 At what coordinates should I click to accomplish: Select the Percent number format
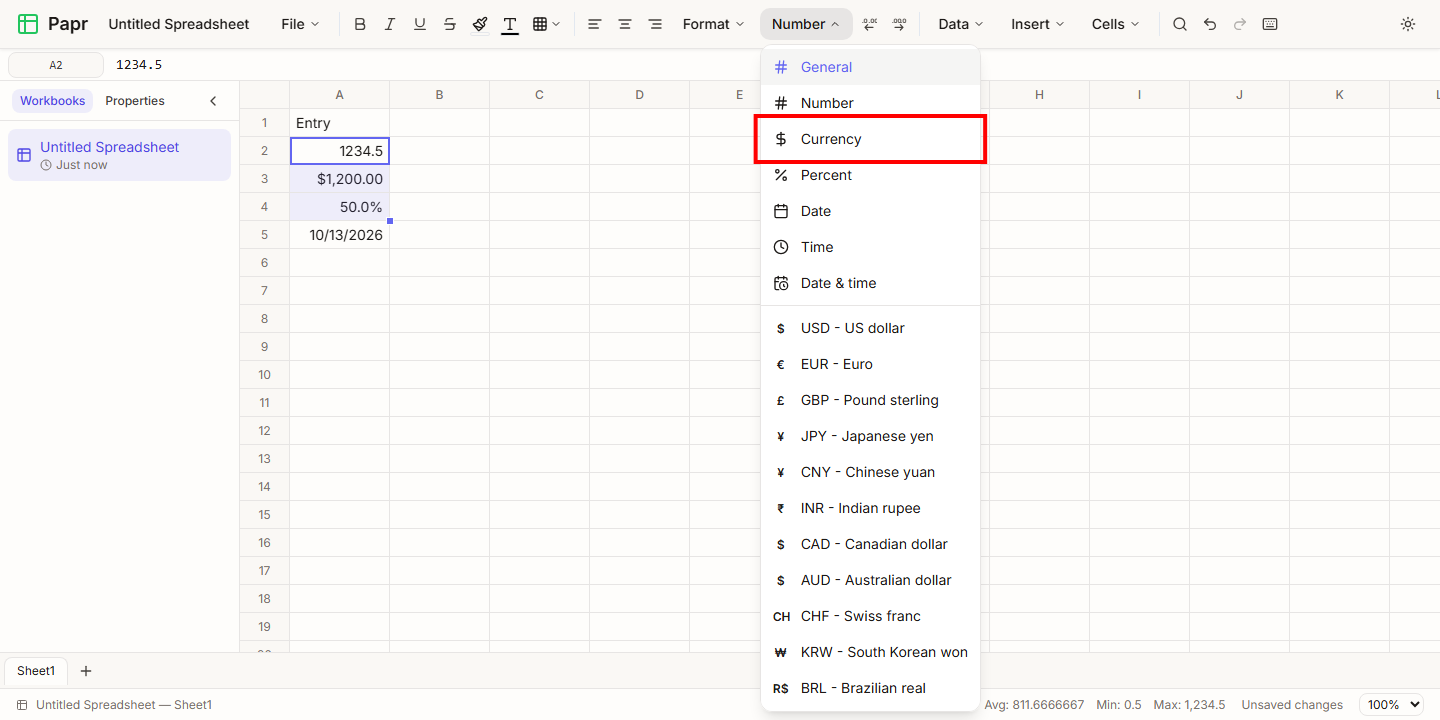point(870,175)
